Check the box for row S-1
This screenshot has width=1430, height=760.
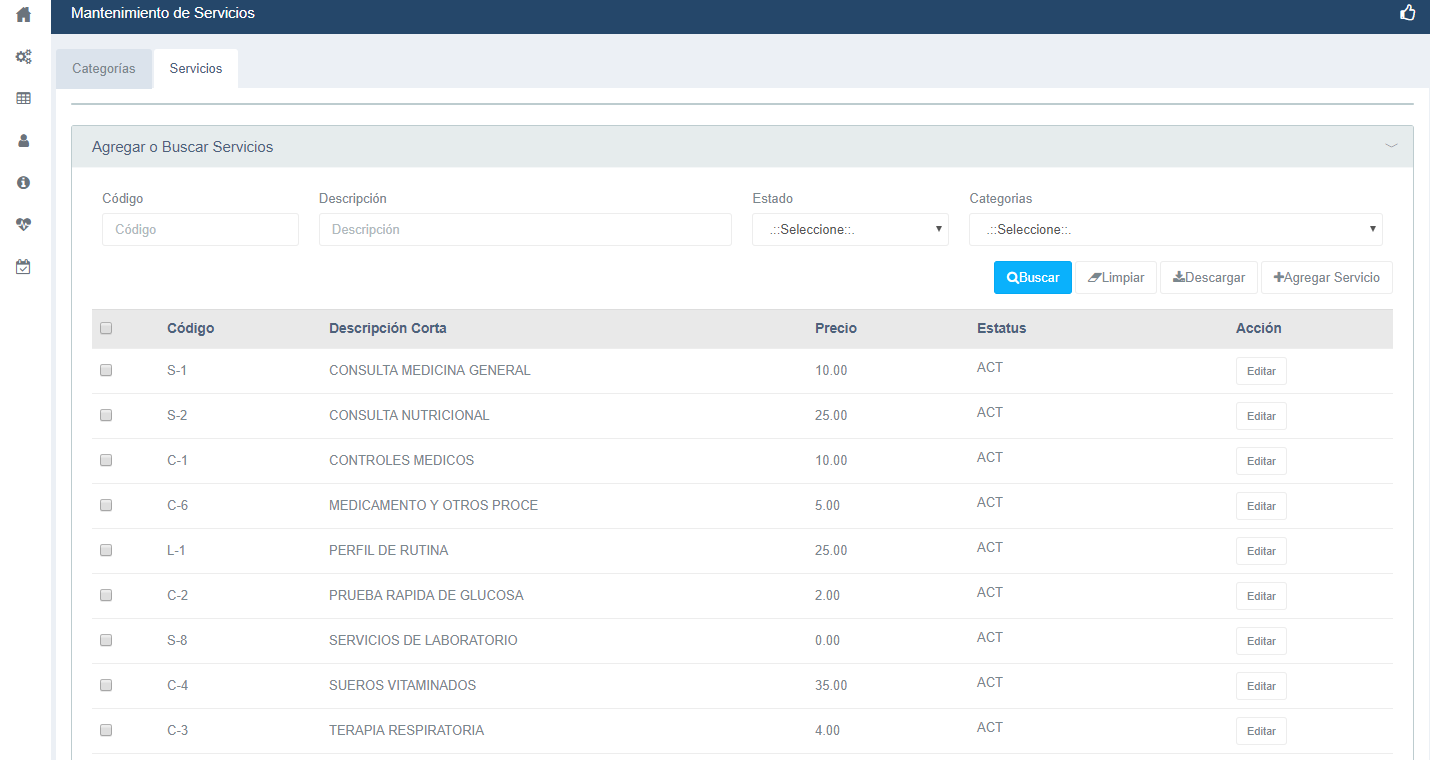click(x=106, y=370)
